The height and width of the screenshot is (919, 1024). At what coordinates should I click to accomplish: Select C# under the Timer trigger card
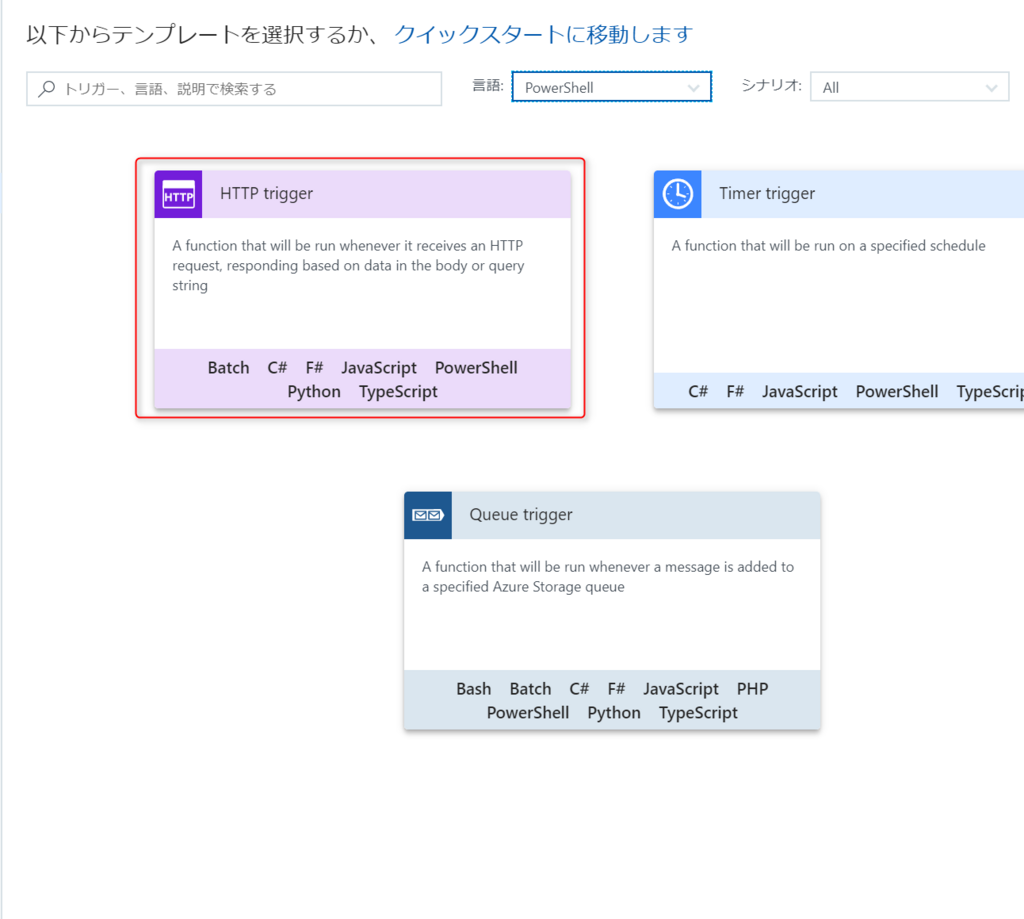click(699, 391)
